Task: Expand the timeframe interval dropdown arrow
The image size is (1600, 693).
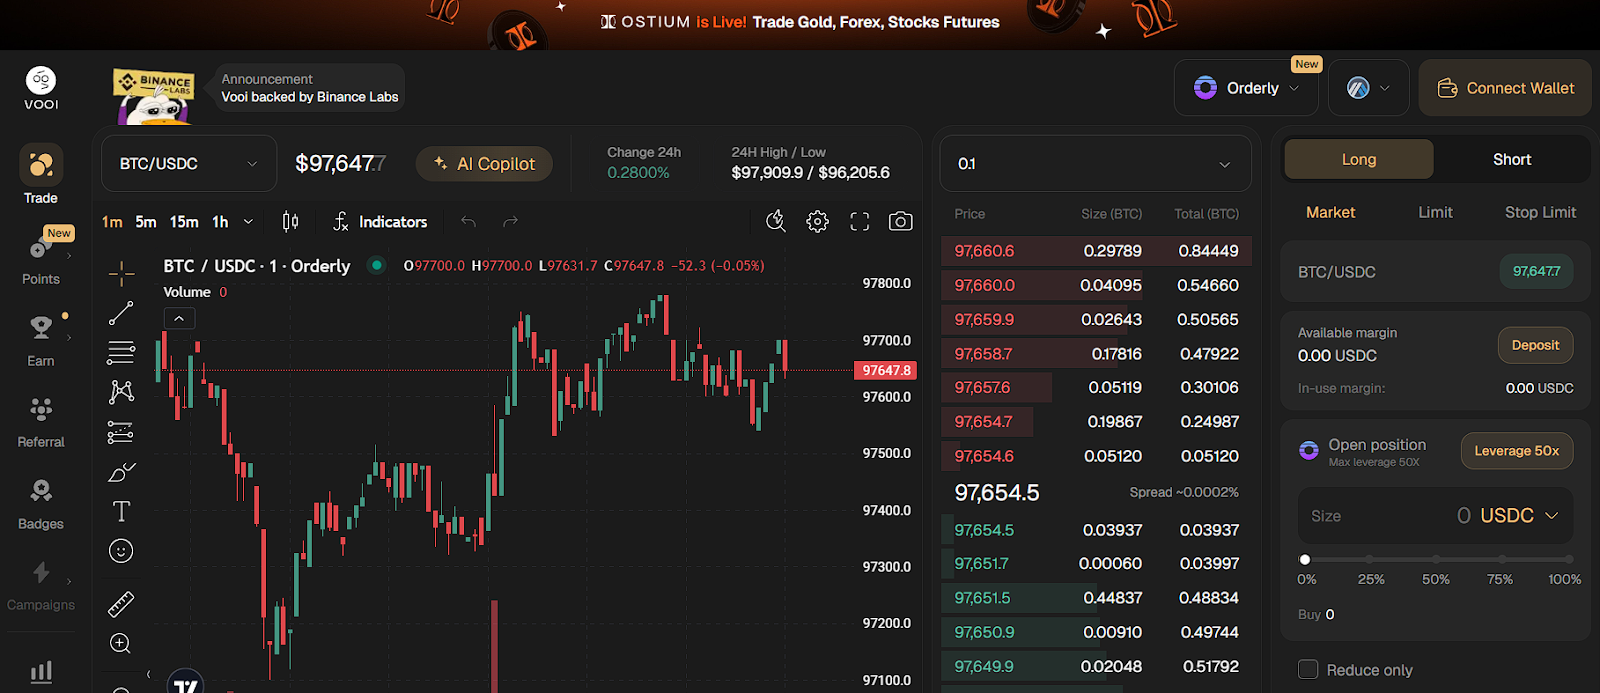Action: coord(248,222)
